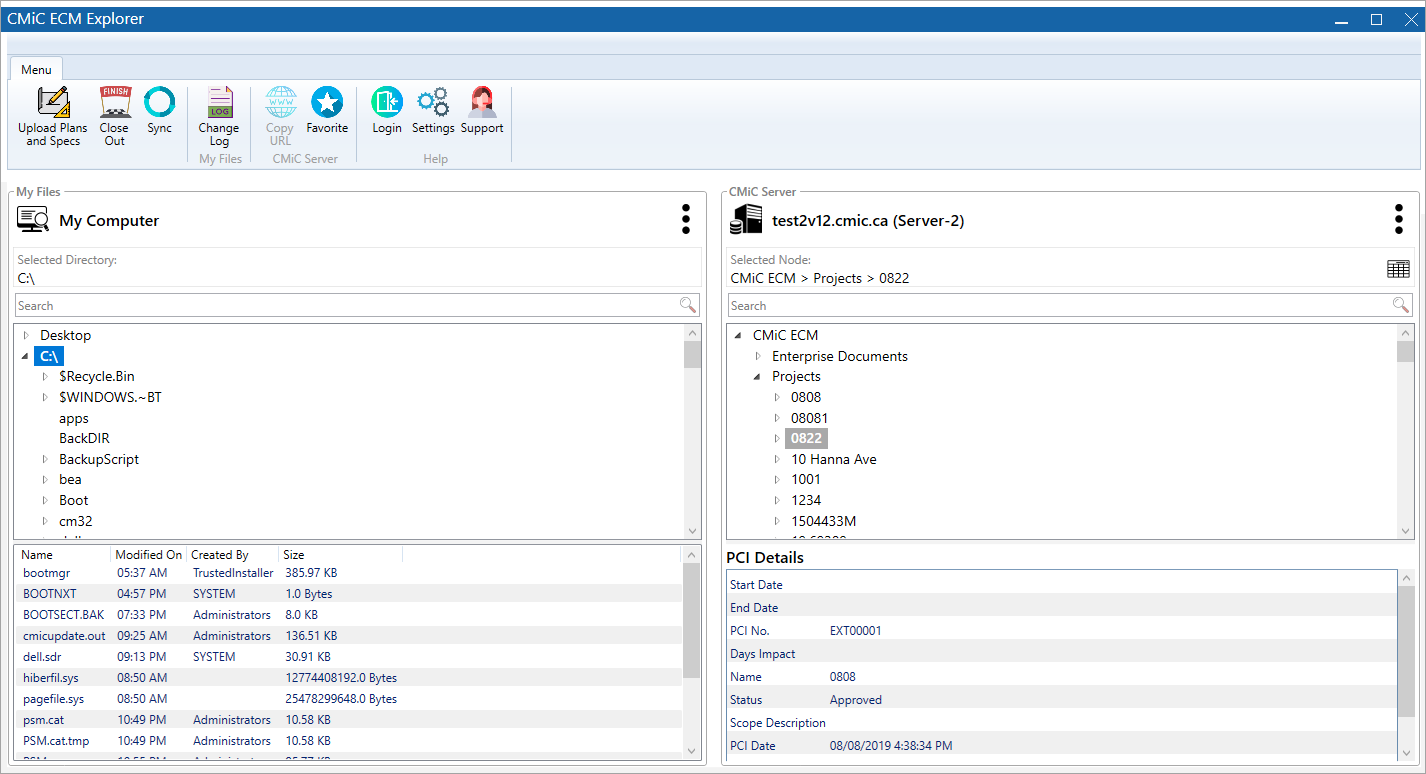Click local folder tree scrollbar down arrow

pos(692,531)
